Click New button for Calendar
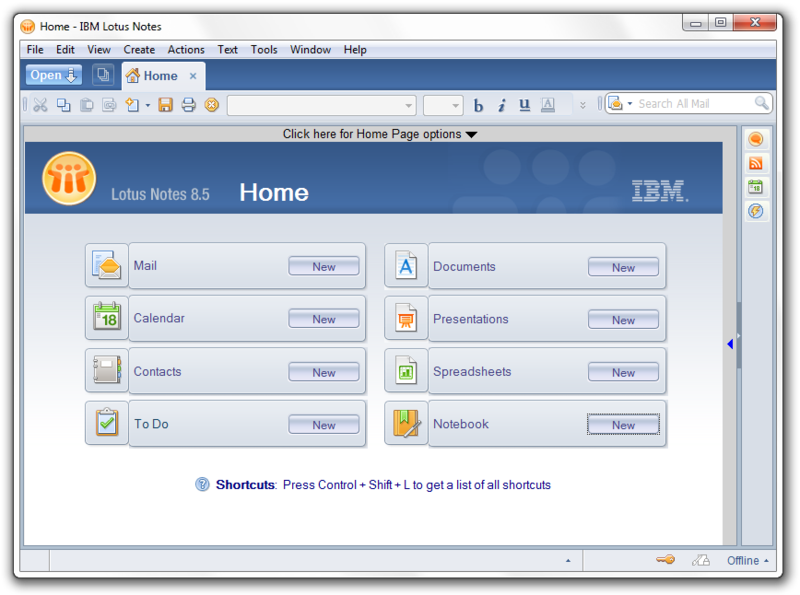This screenshot has height=595, width=800. [x=323, y=319]
